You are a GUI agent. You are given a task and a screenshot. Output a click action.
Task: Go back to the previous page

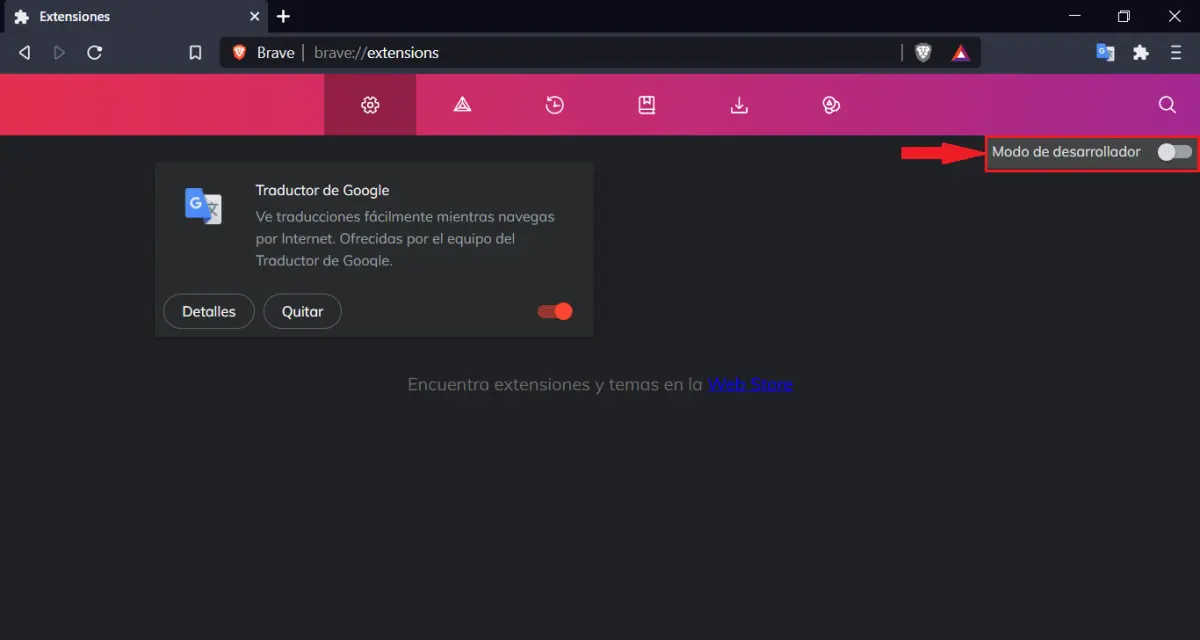tap(25, 53)
